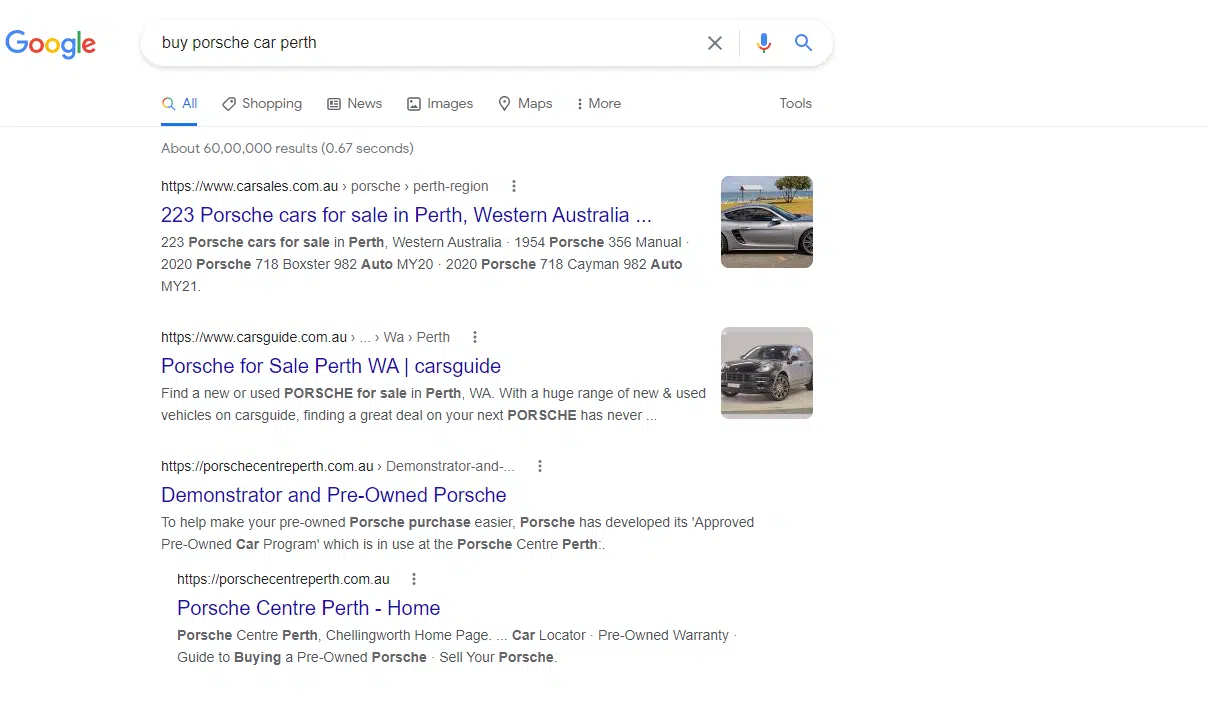Click the dark Porsche SUV thumbnail by the carsguide result
This screenshot has width=1209, height=702.
tap(767, 373)
